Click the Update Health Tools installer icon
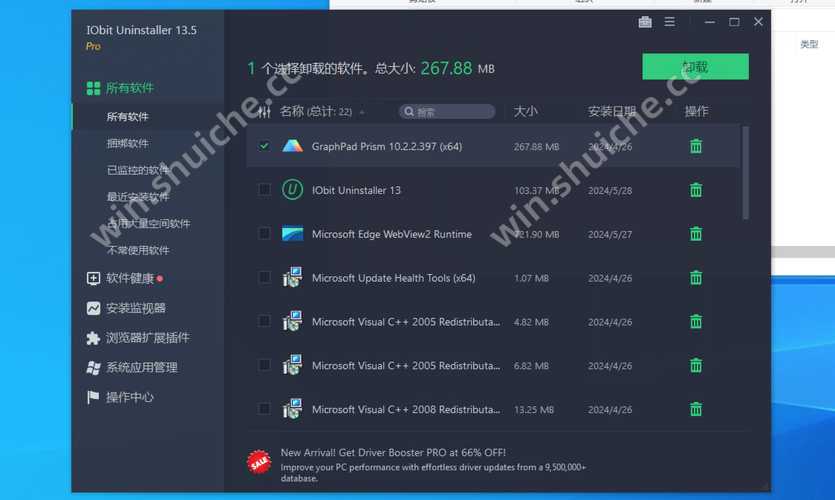Image resolution: width=835 pixels, height=500 pixels. [x=292, y=277]
